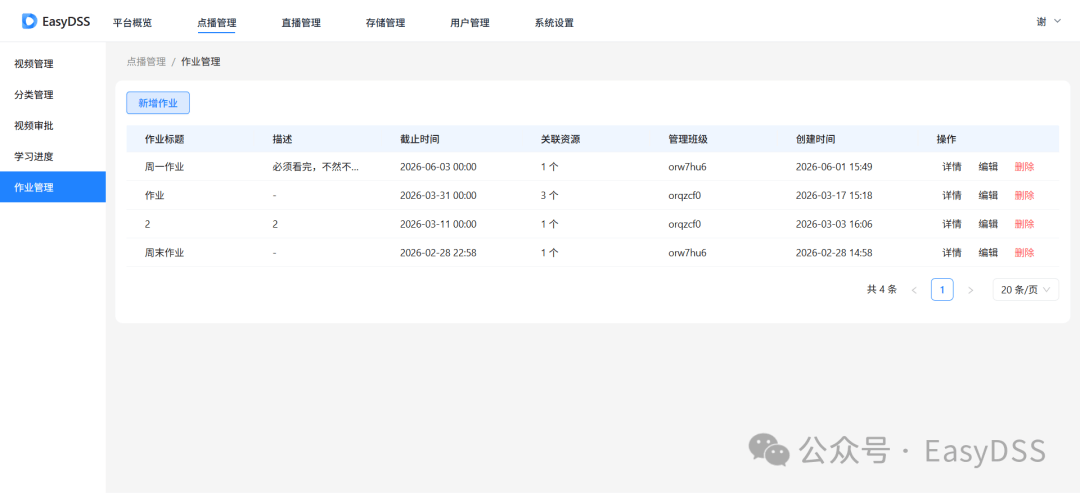
Task: Open 学习进度 in the sidebar
Action: tap(53, 156)
